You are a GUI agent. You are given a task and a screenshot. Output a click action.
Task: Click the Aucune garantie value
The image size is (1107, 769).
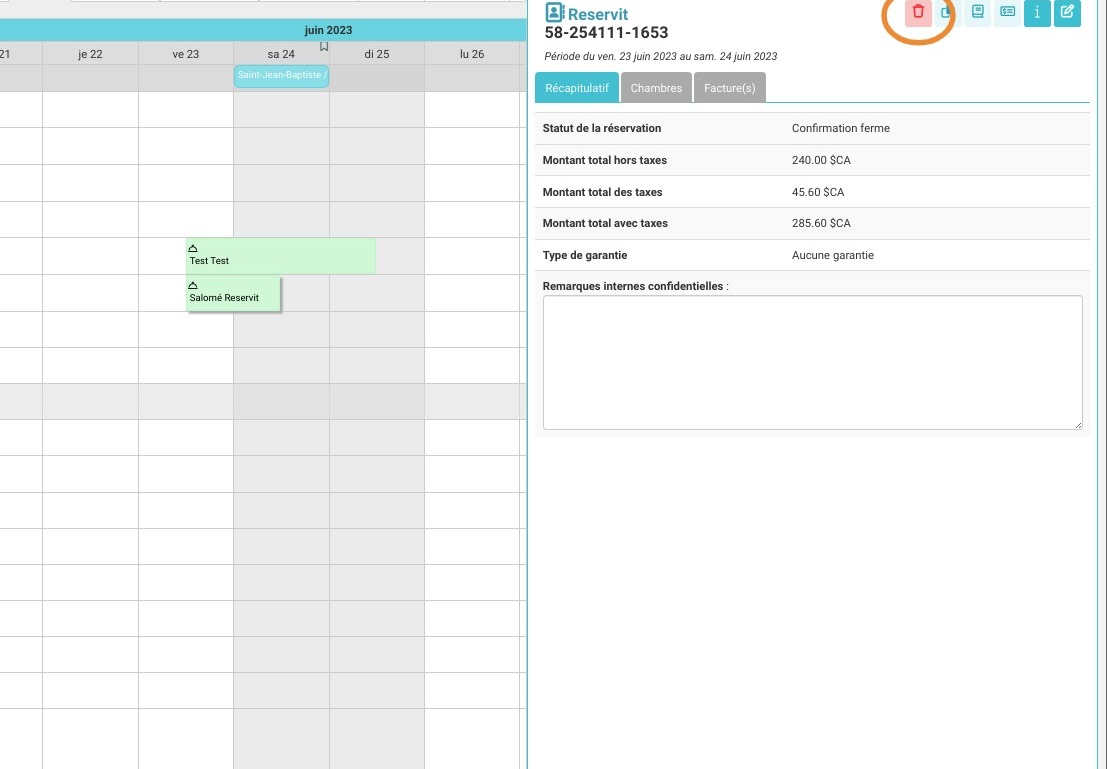[832, 255]
